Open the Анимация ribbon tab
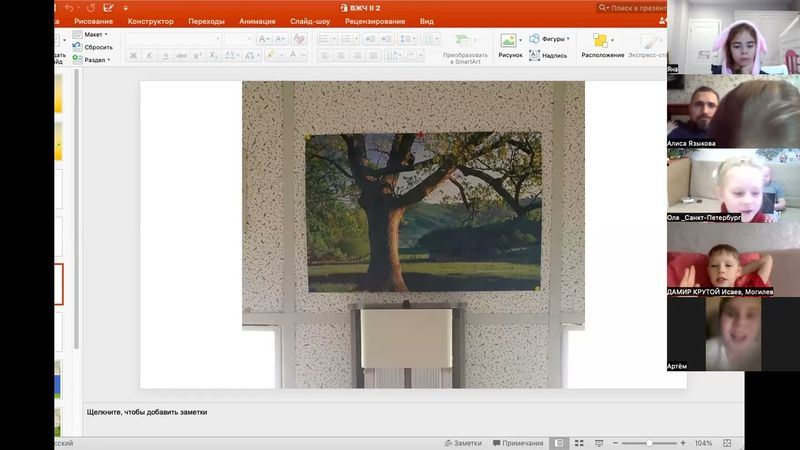800x450 pixels. (258, 21)
